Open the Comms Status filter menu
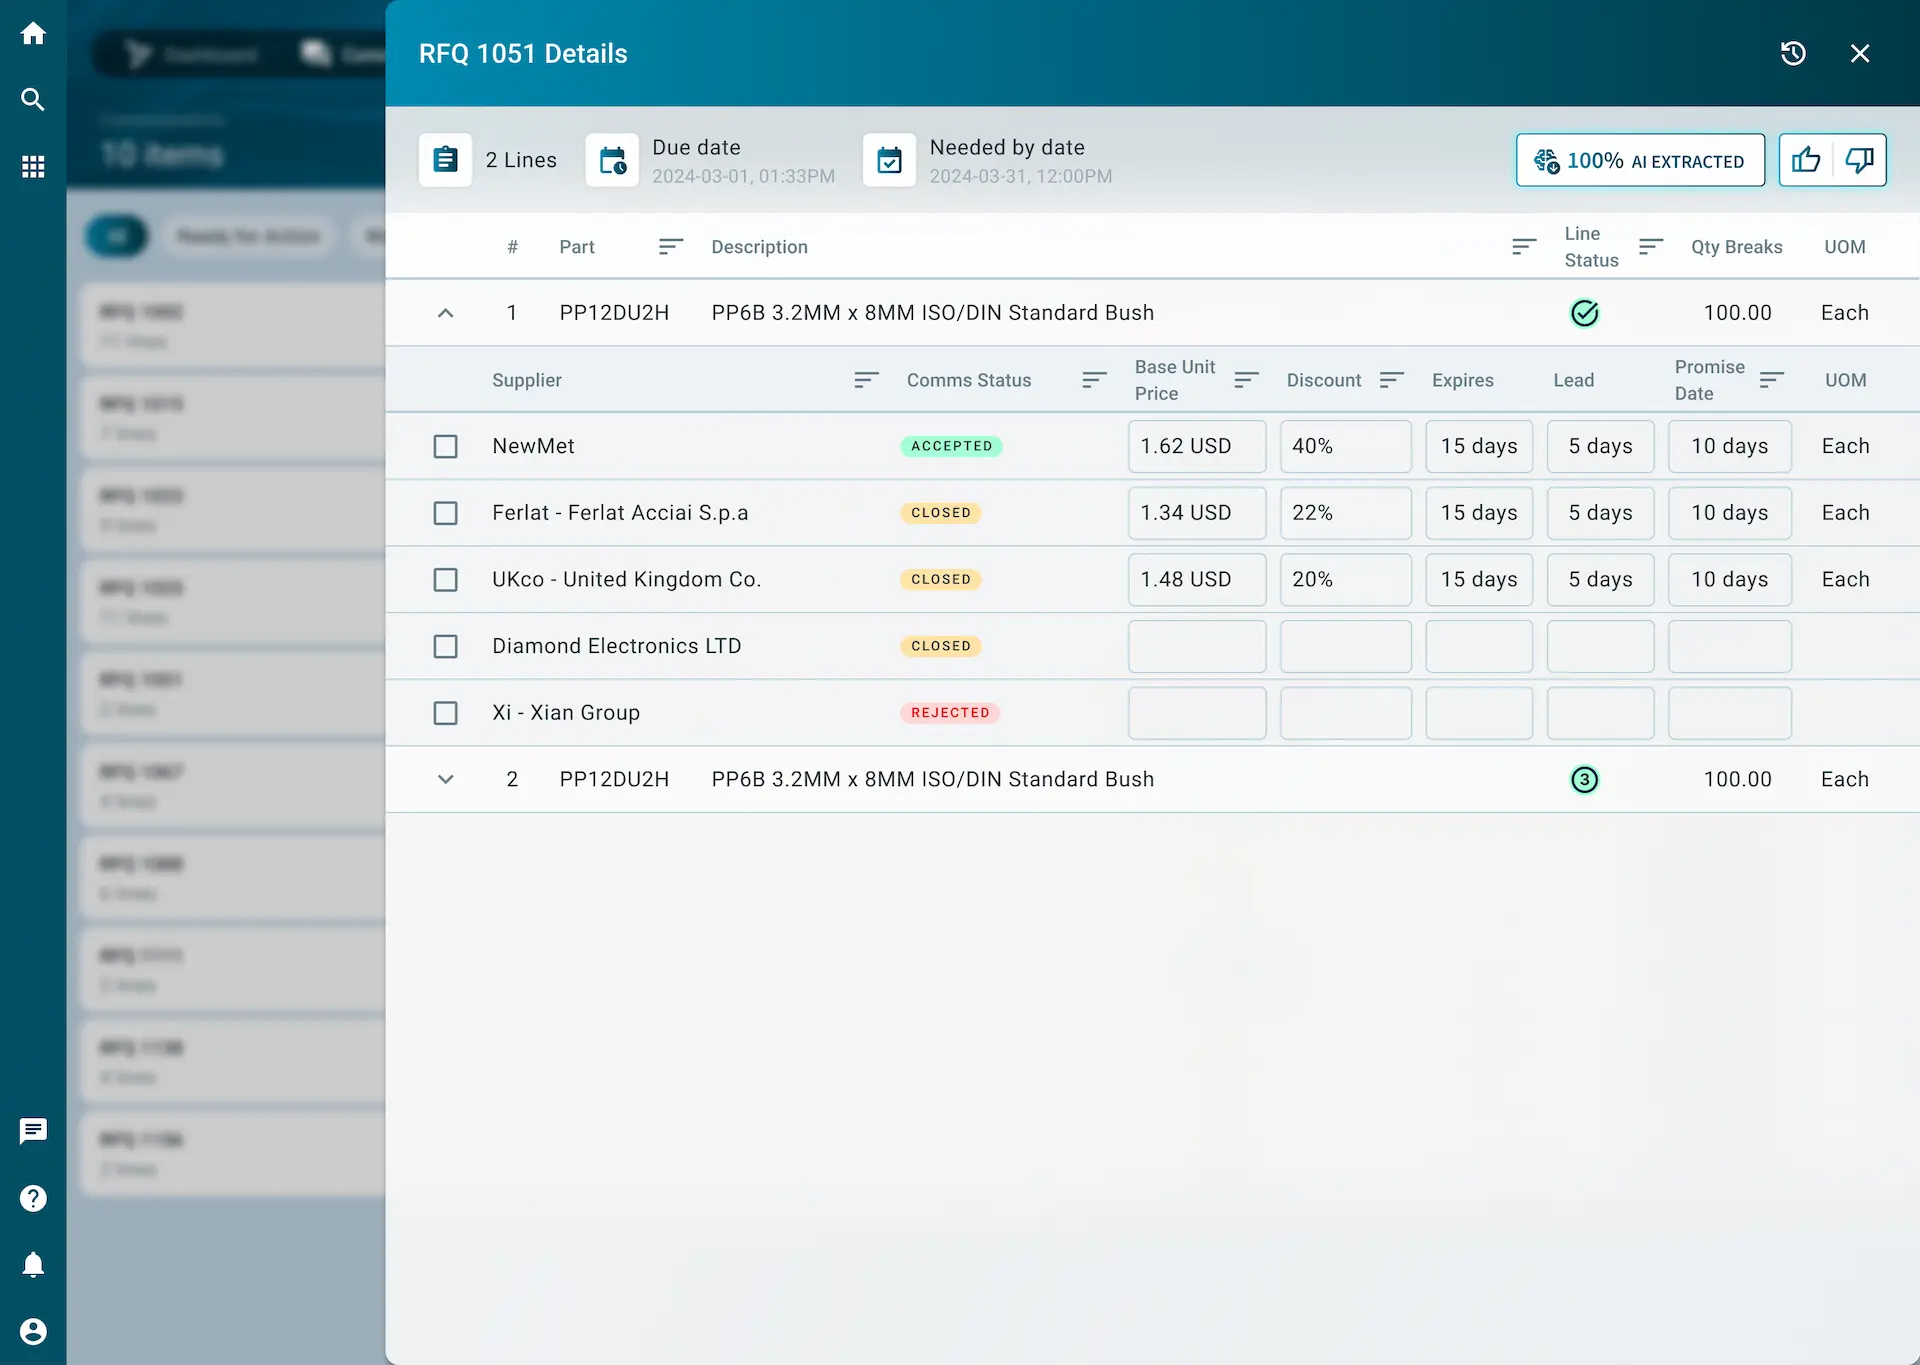1920x1365 pixels. pyautogui.click(x=1094, y=380)
